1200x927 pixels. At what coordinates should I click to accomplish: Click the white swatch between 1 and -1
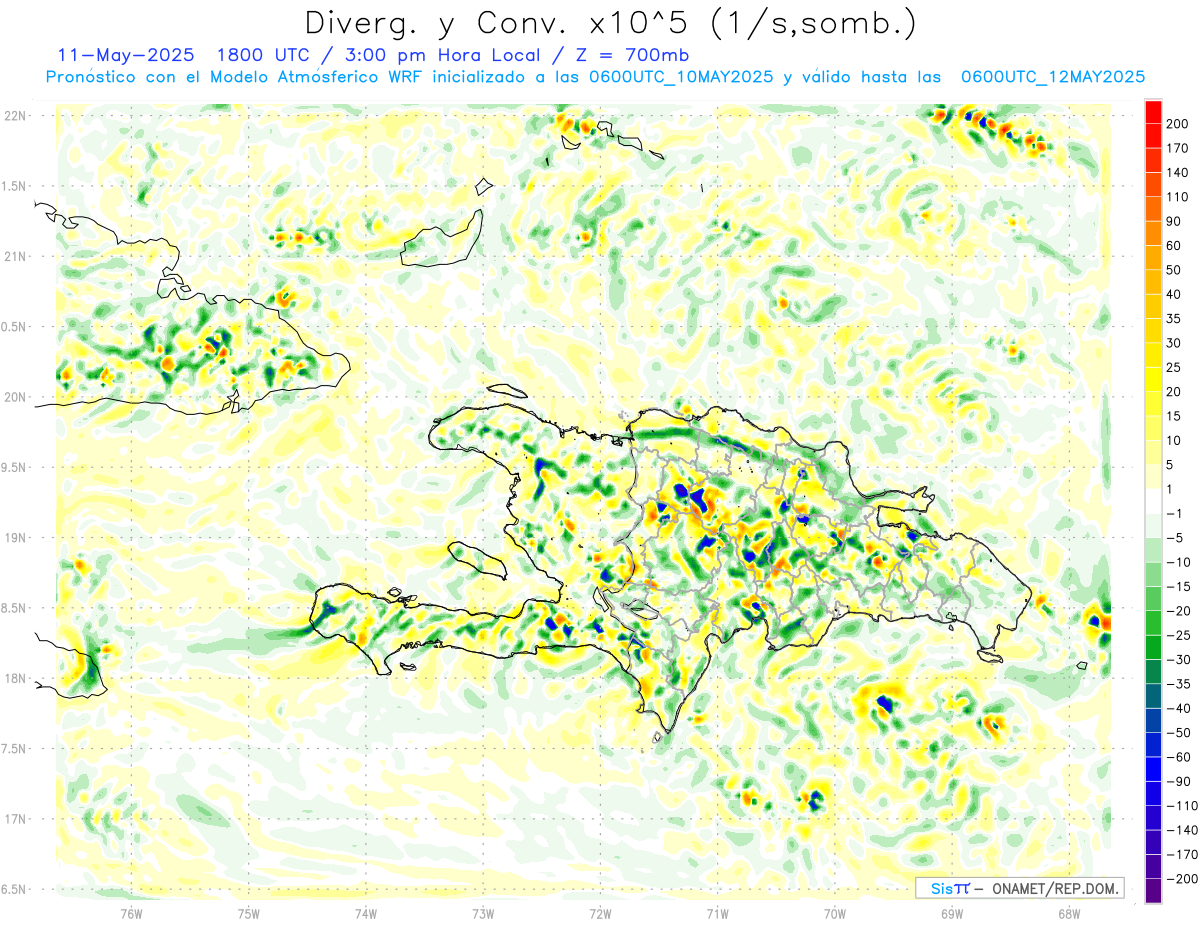coord(1154,501)
